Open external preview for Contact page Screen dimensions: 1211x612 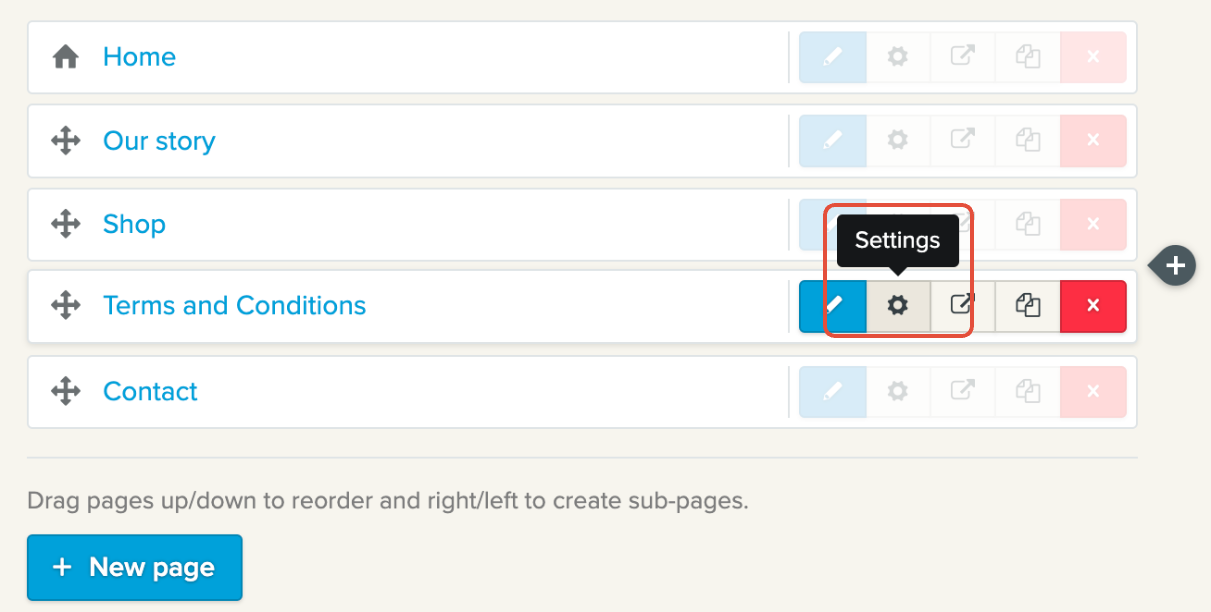(x=962, y=391)
